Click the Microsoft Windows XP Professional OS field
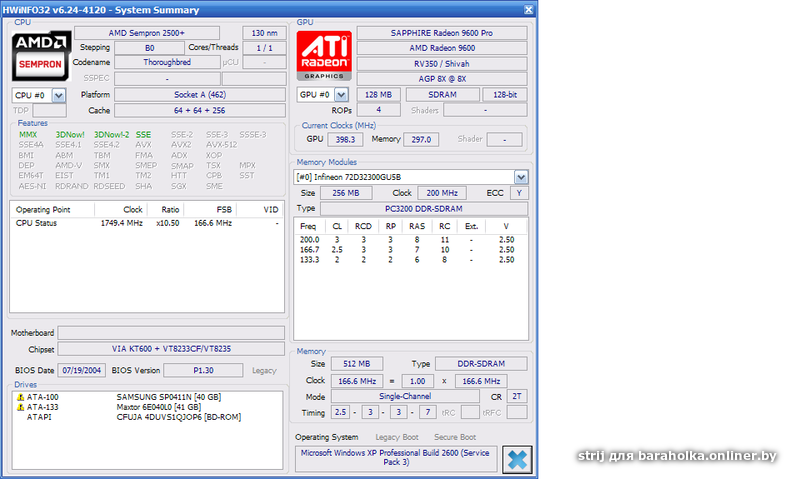 click(x=395, y=458)
